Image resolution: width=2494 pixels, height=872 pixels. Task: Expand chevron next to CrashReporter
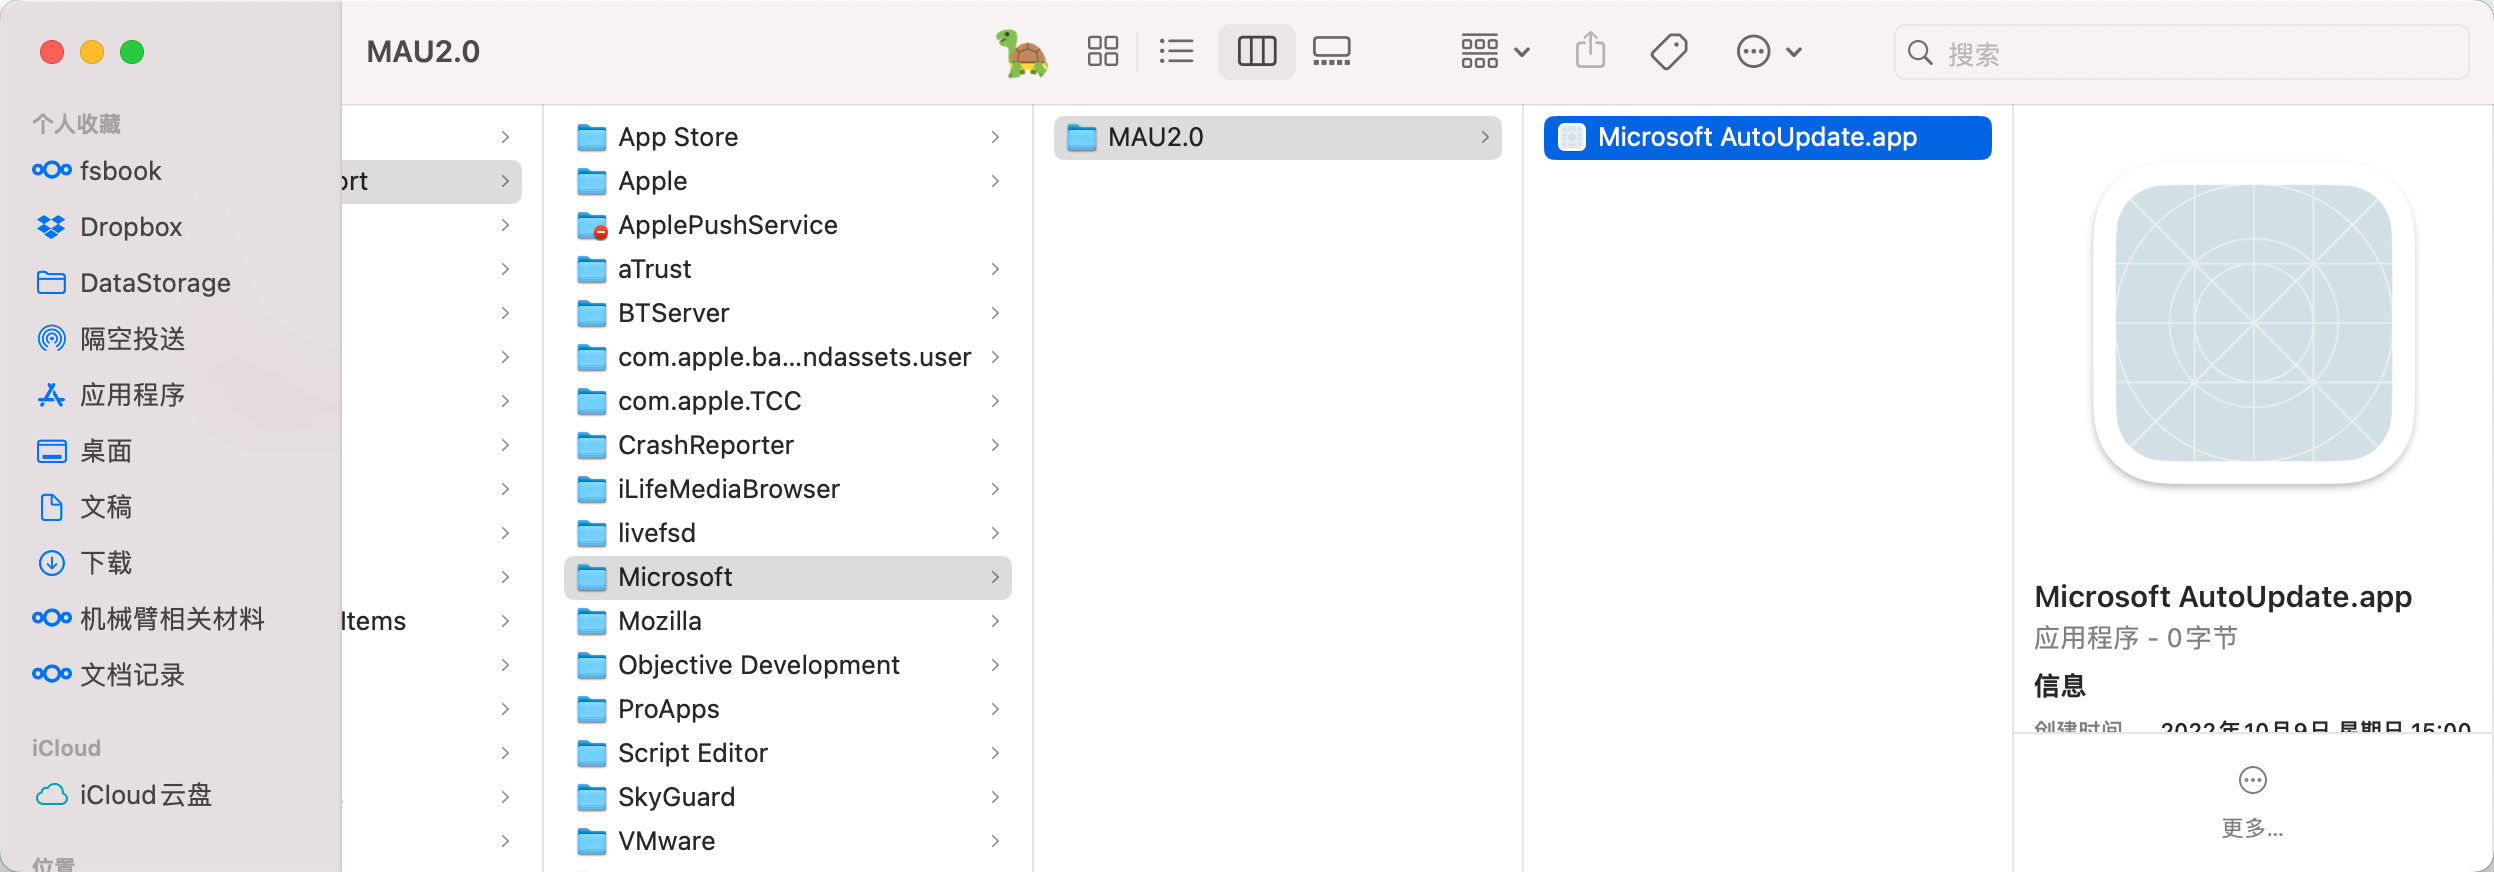995,445
